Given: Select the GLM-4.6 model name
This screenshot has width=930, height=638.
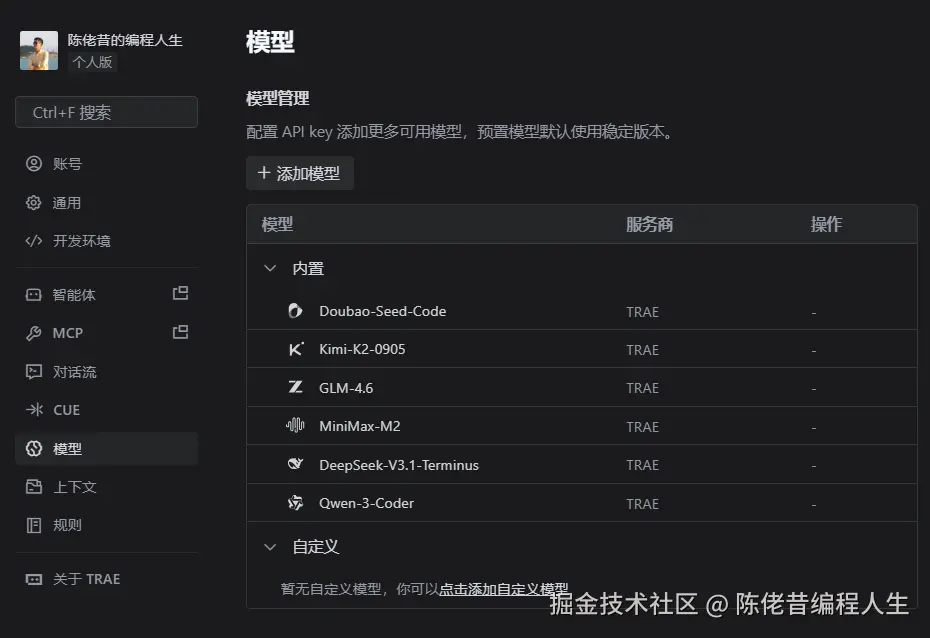Looking at the screenshot, I should 346,388.
